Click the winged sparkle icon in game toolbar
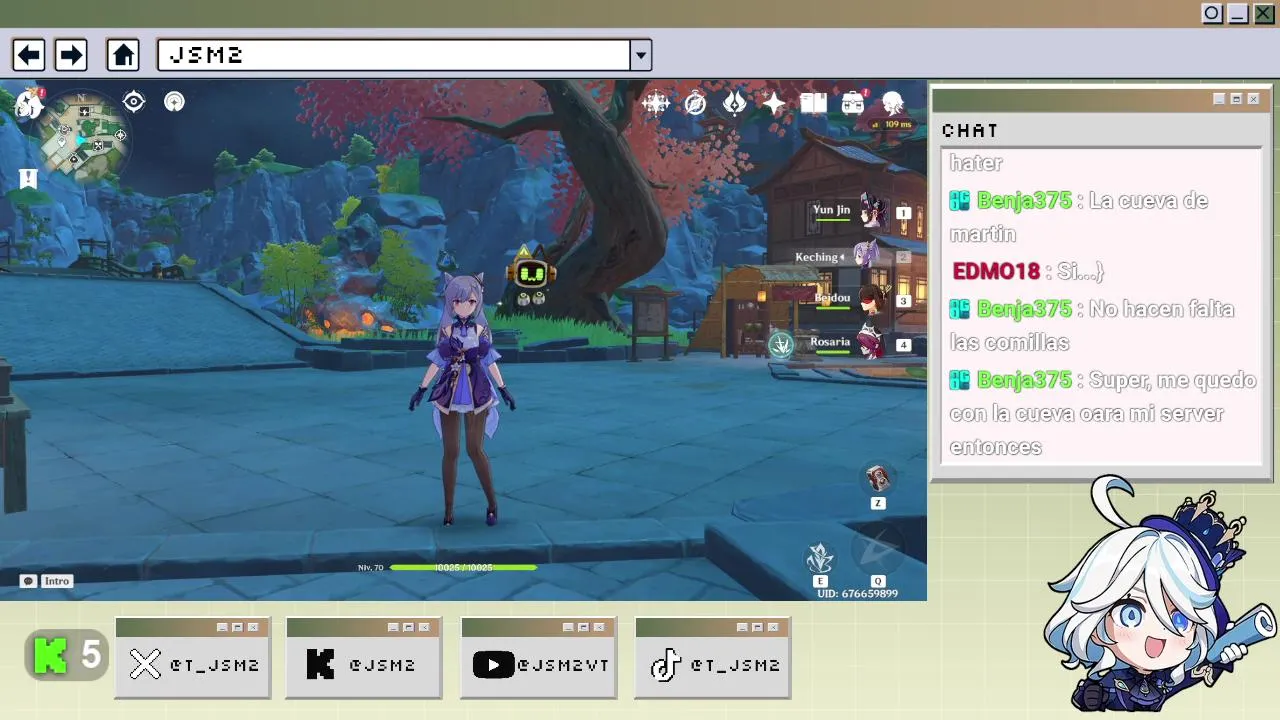 pyautogui.click(x=656, y=102)
